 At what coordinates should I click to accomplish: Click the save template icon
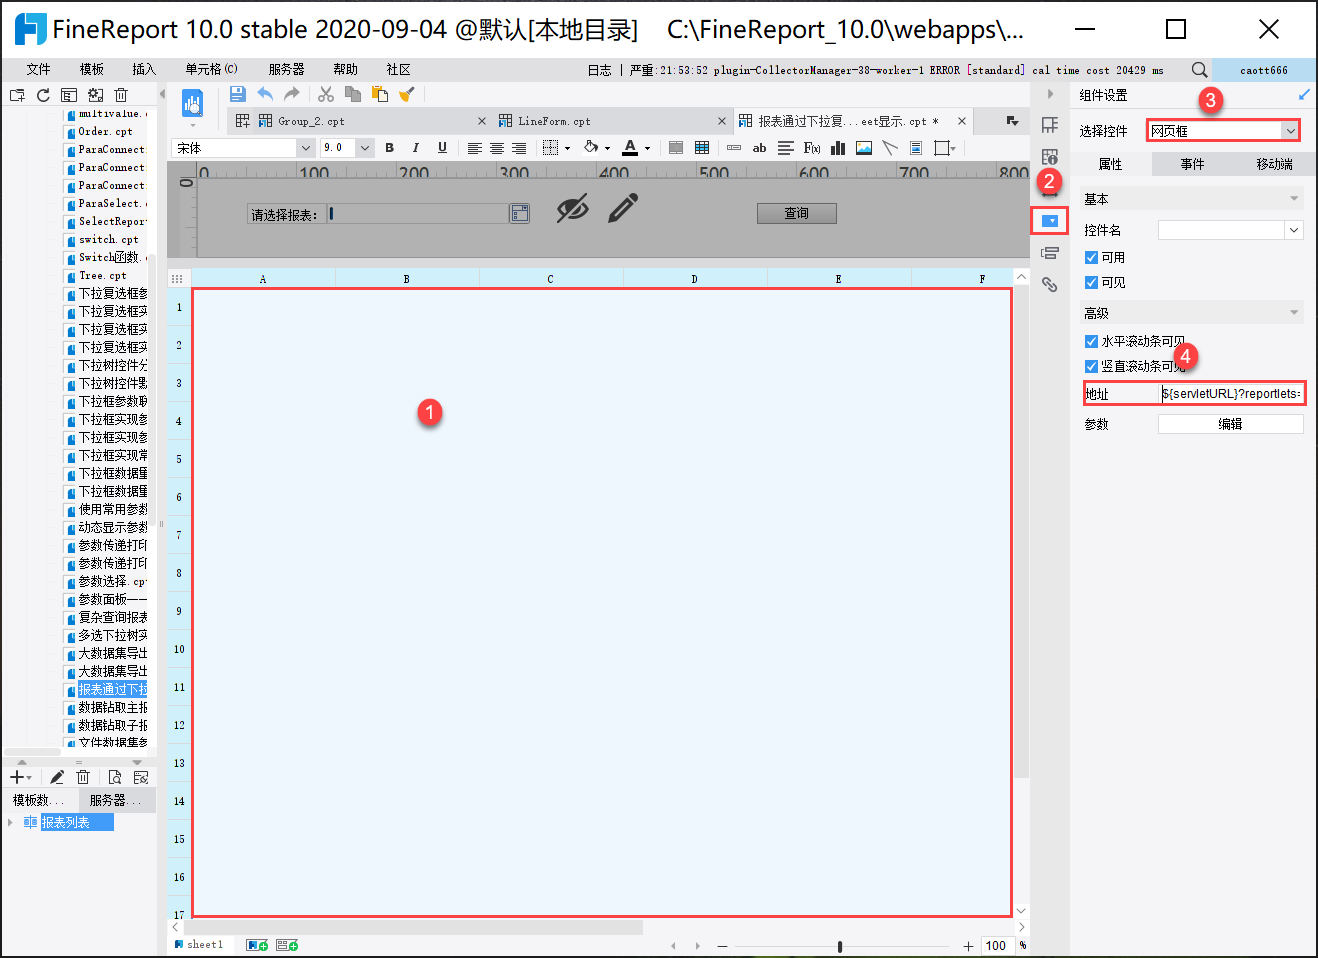pos(238,94)
